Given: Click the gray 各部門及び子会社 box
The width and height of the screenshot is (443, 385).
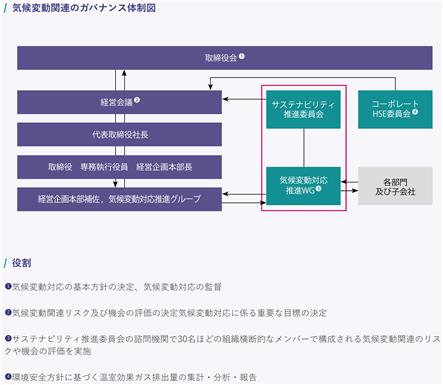Looking at the screenshot, I should pos(395,186).
